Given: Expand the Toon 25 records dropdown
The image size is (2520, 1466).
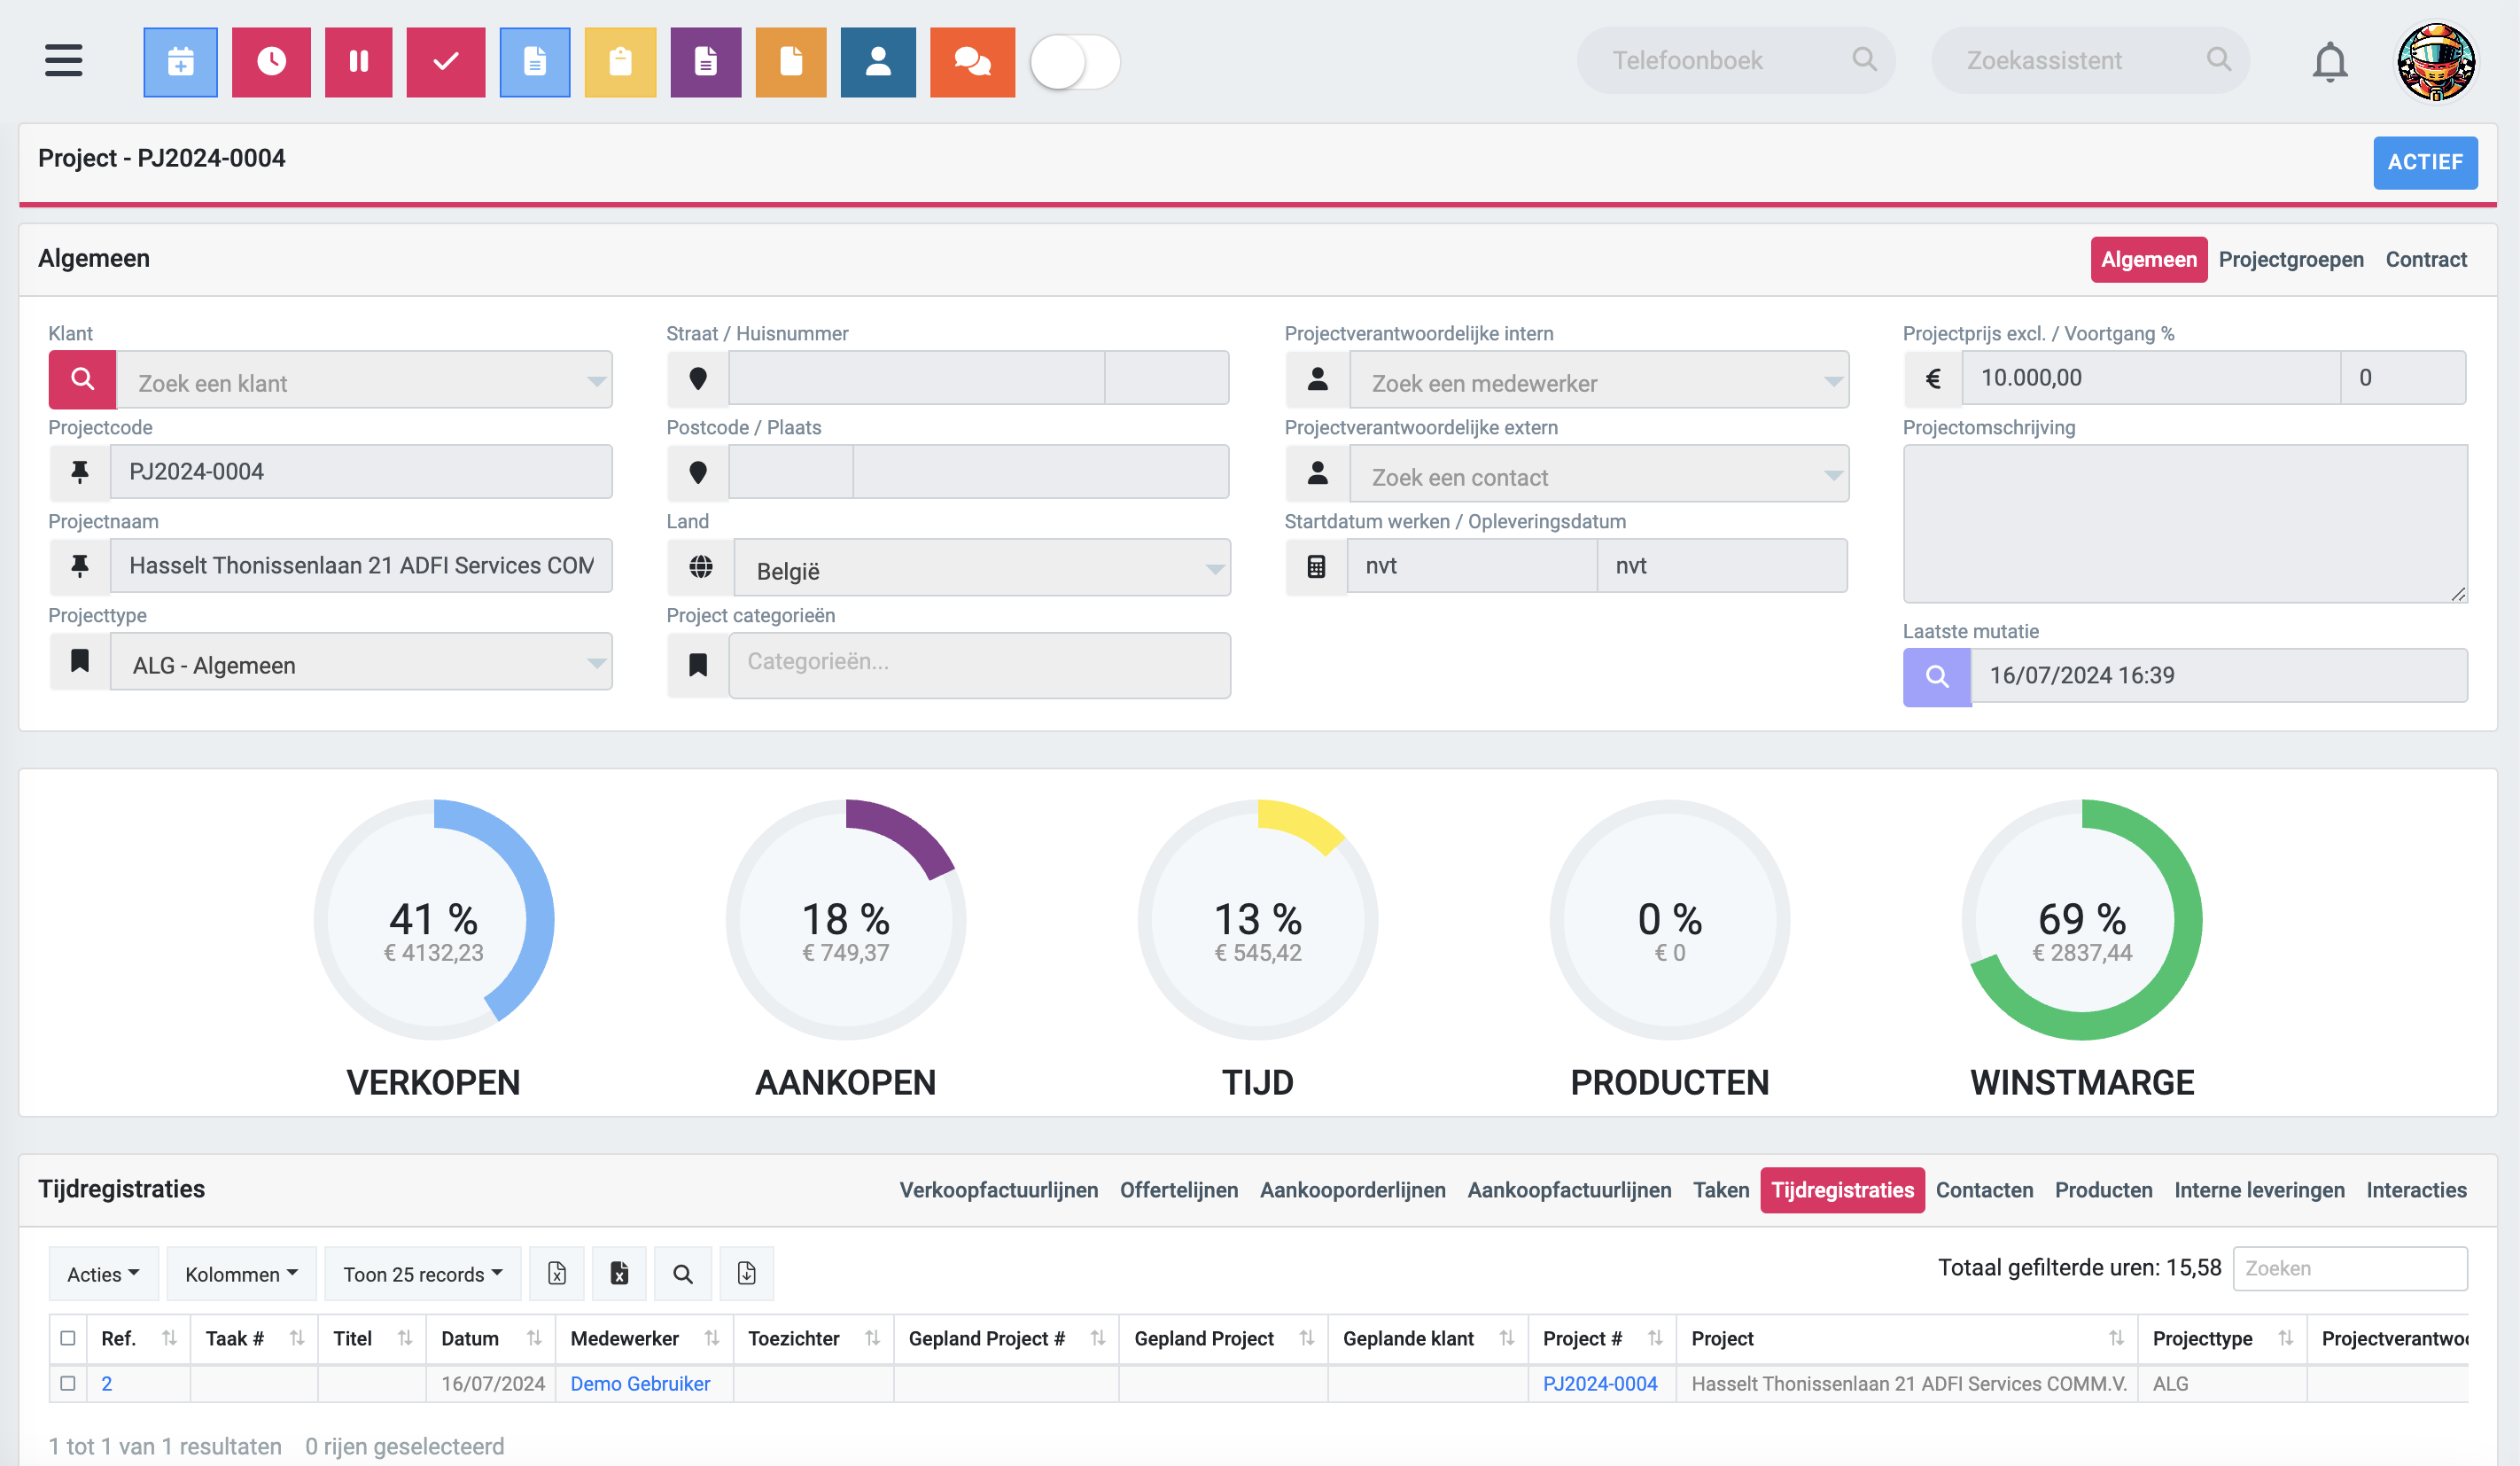Looking at the screenshot, I should point(422,1273).
